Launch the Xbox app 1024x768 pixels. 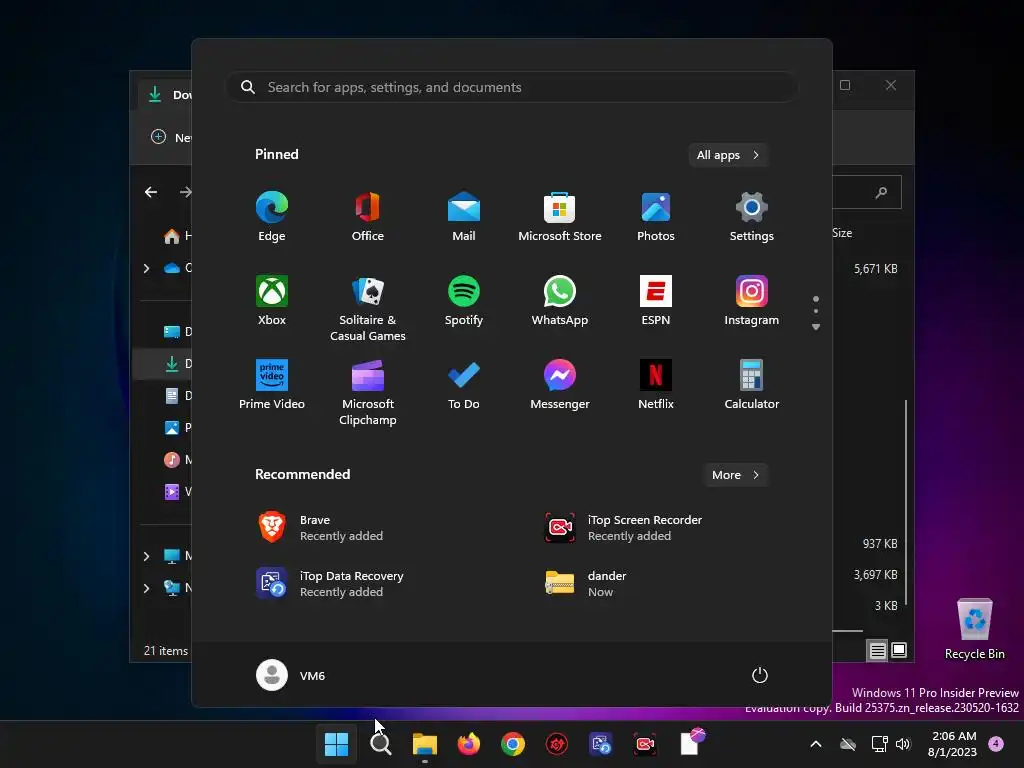coord(272,301)
